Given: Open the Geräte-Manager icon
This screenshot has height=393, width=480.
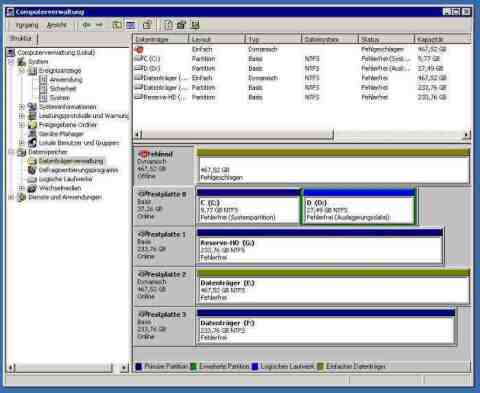Looking at the screenshot, I should [x=32, y=134].
